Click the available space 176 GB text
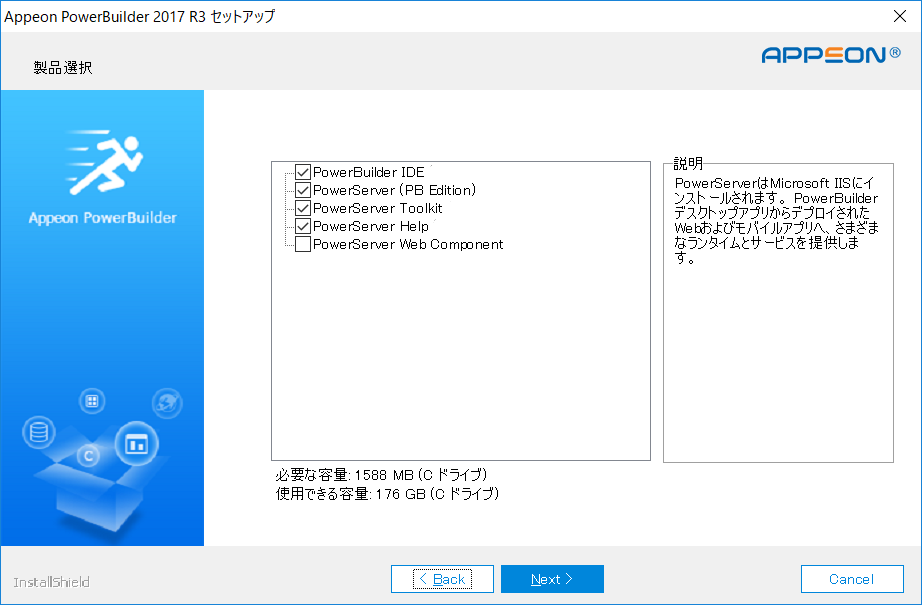The width and height of the screenshot is (922, 605). pos(387,494)
